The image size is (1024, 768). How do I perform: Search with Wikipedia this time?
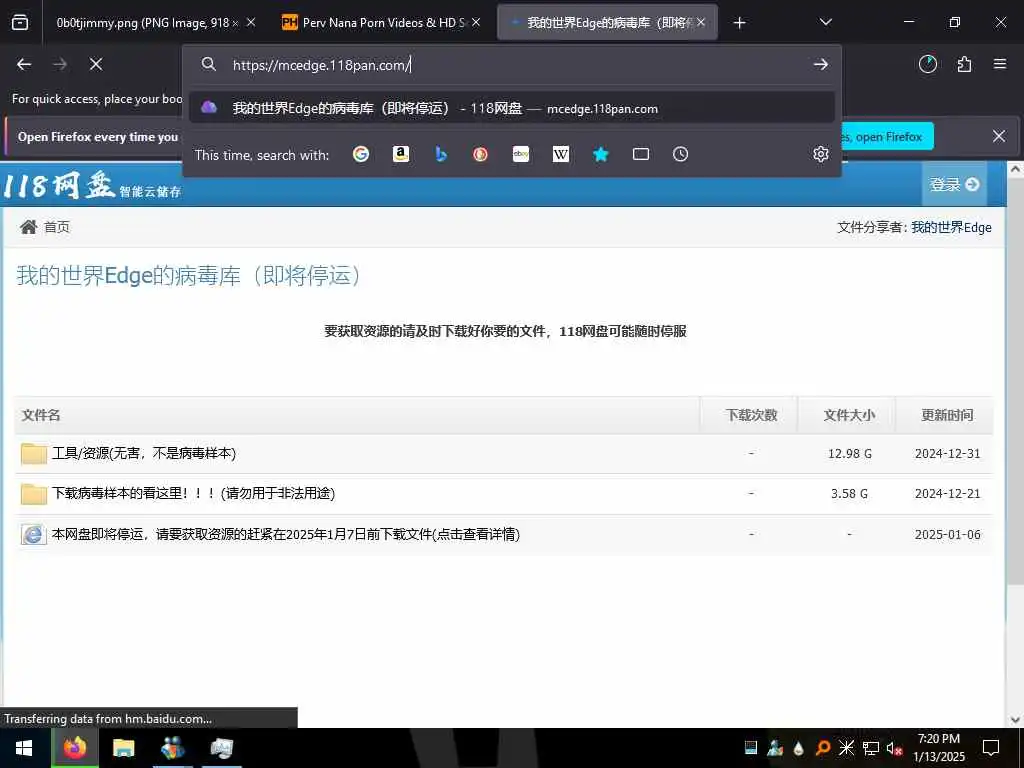[x=561, y=154]
